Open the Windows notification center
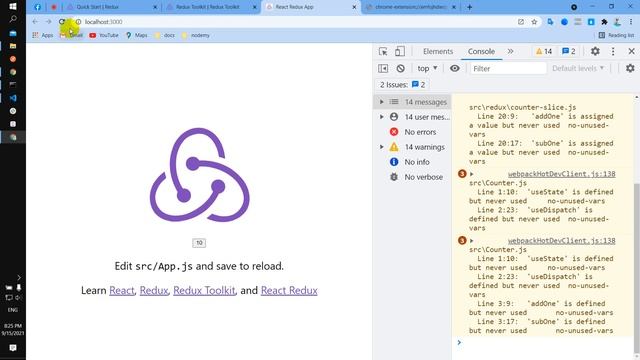 tap(13, 348)
